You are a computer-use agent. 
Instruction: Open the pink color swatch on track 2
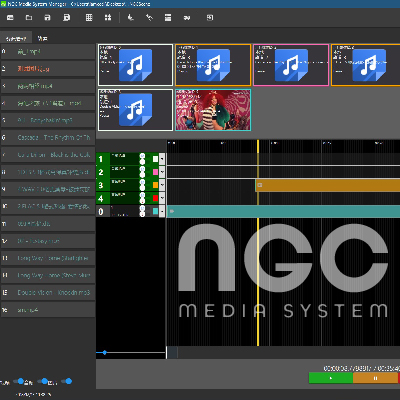click(155, 172)
